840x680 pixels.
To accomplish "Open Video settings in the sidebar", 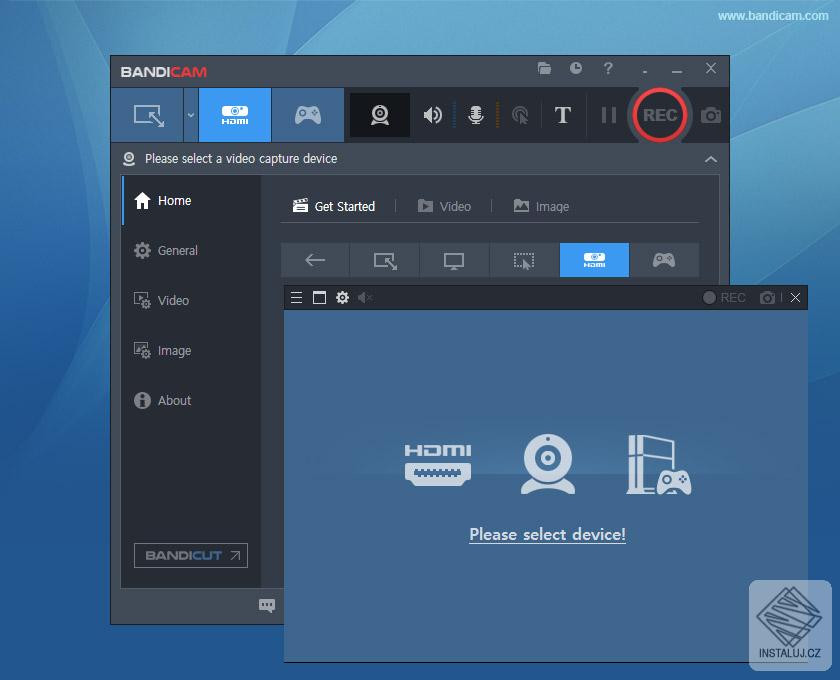I will (x=191, y=301).
